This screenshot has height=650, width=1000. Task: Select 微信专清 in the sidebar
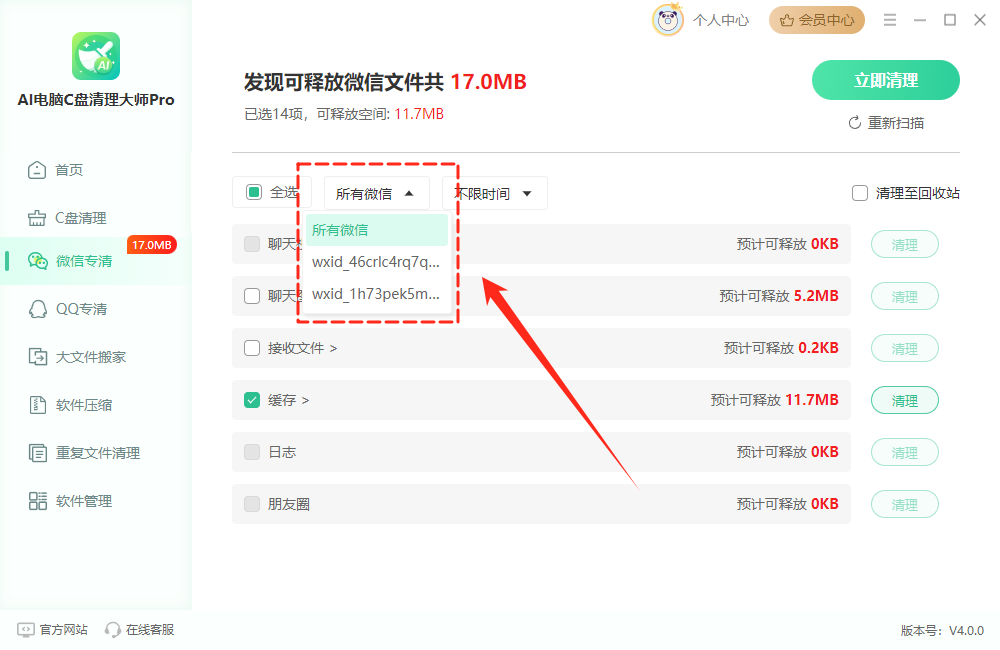coord(70,261)
